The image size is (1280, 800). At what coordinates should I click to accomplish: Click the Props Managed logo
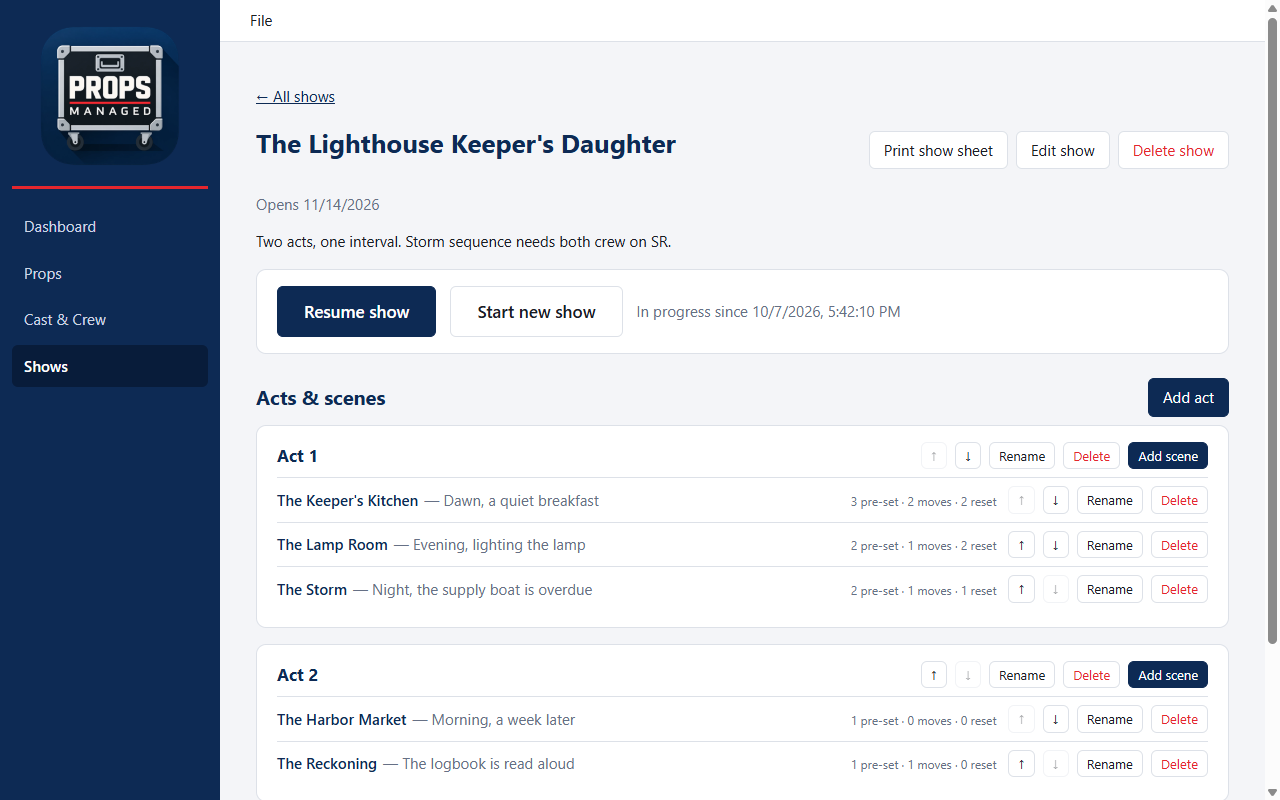[x=110, y=96]
